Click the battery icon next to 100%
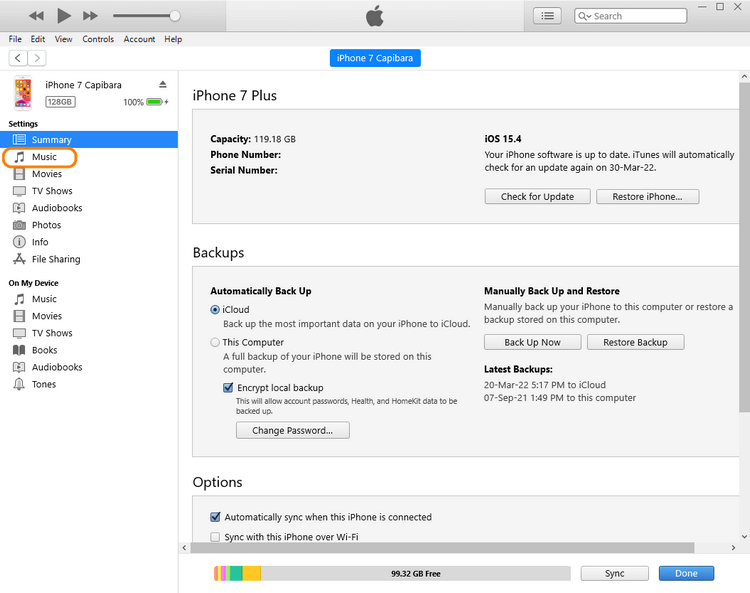Viewport: 750px width, 593px height. (x=154, y=102)
